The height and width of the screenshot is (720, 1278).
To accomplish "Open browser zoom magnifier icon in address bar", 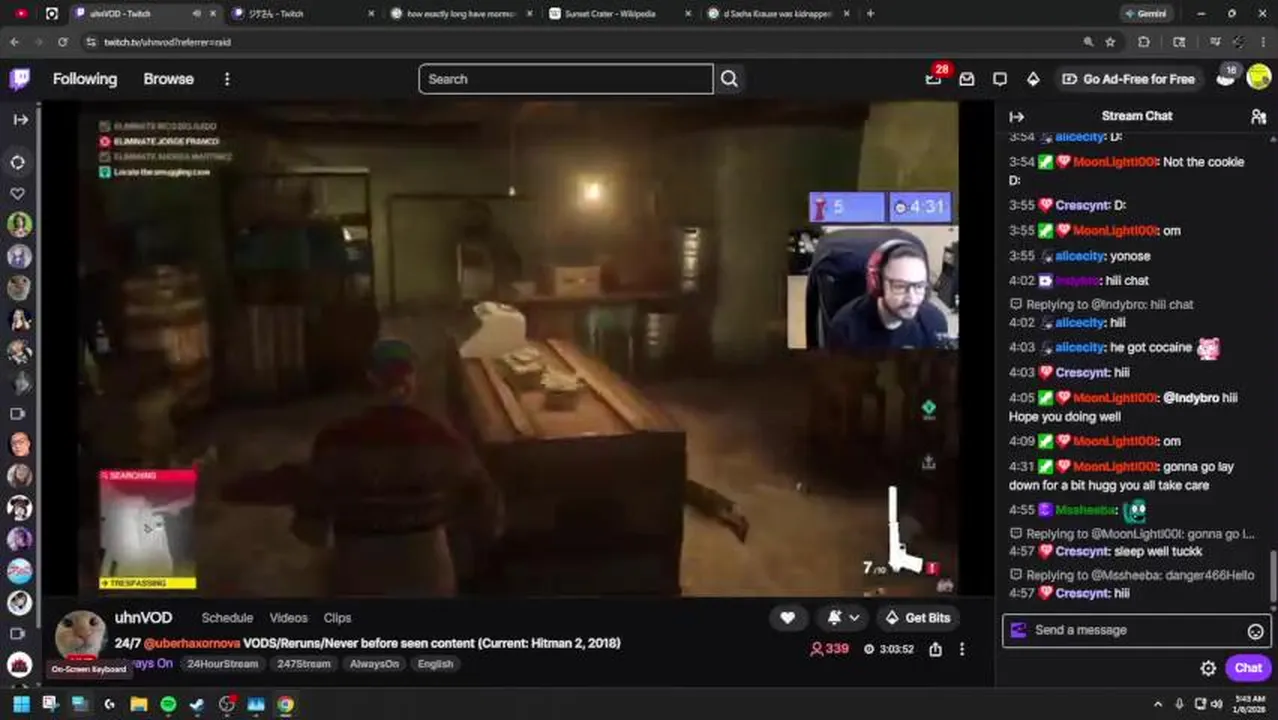I will pos(1088,42).
